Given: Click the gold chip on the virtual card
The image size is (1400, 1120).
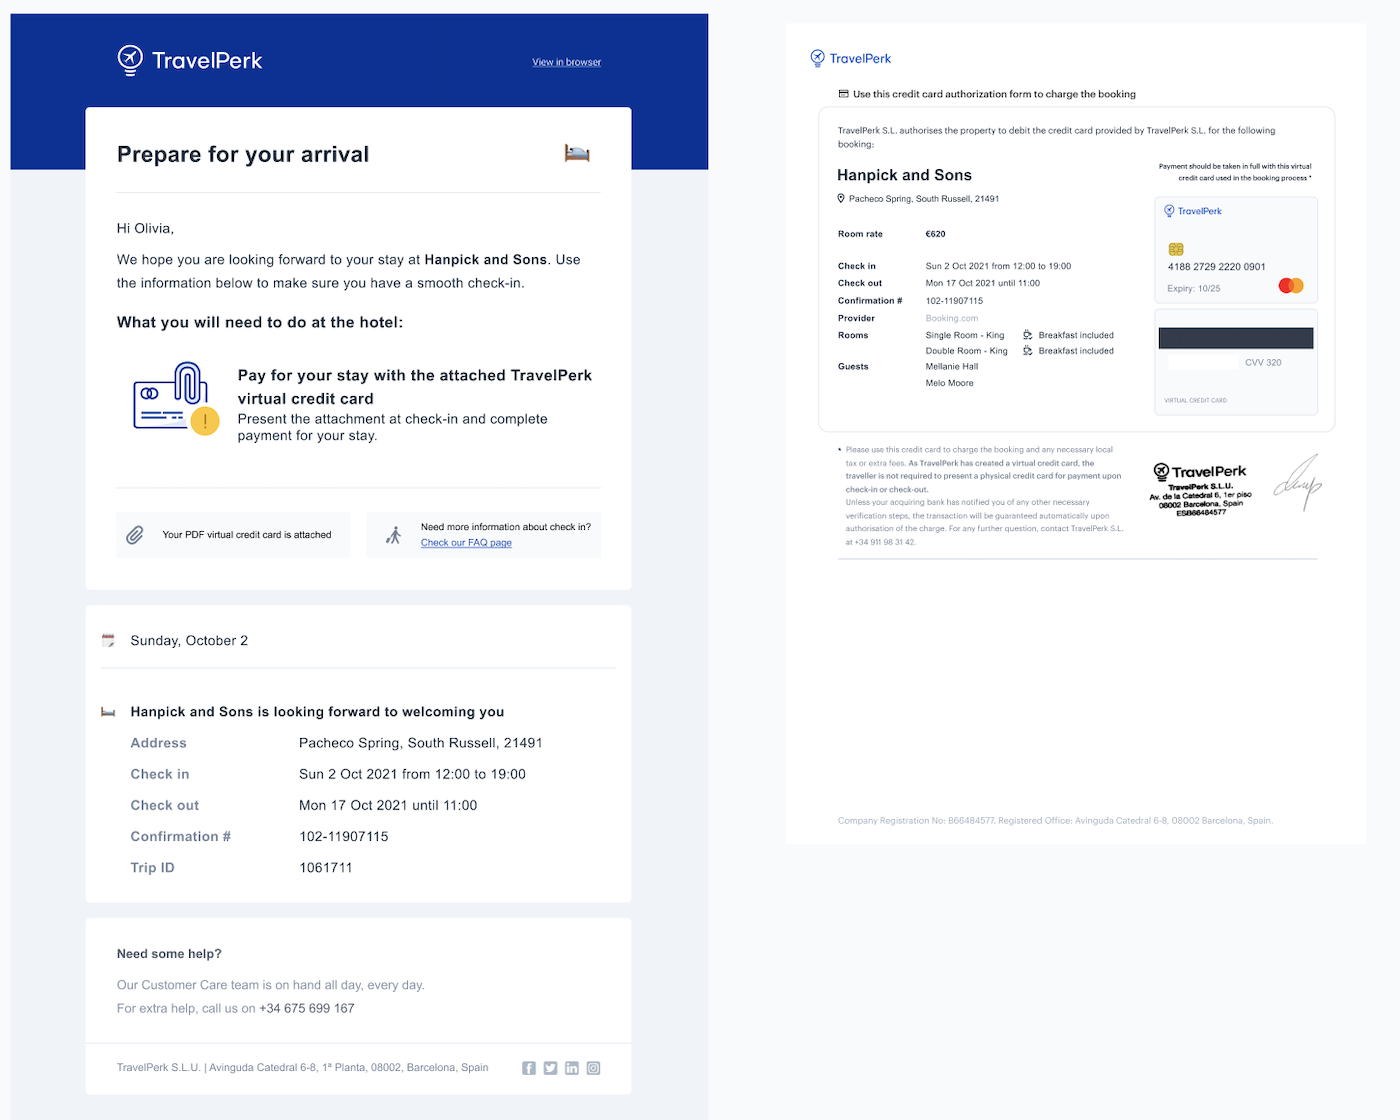Looking at the screenshot, I should click(1176, 249).
